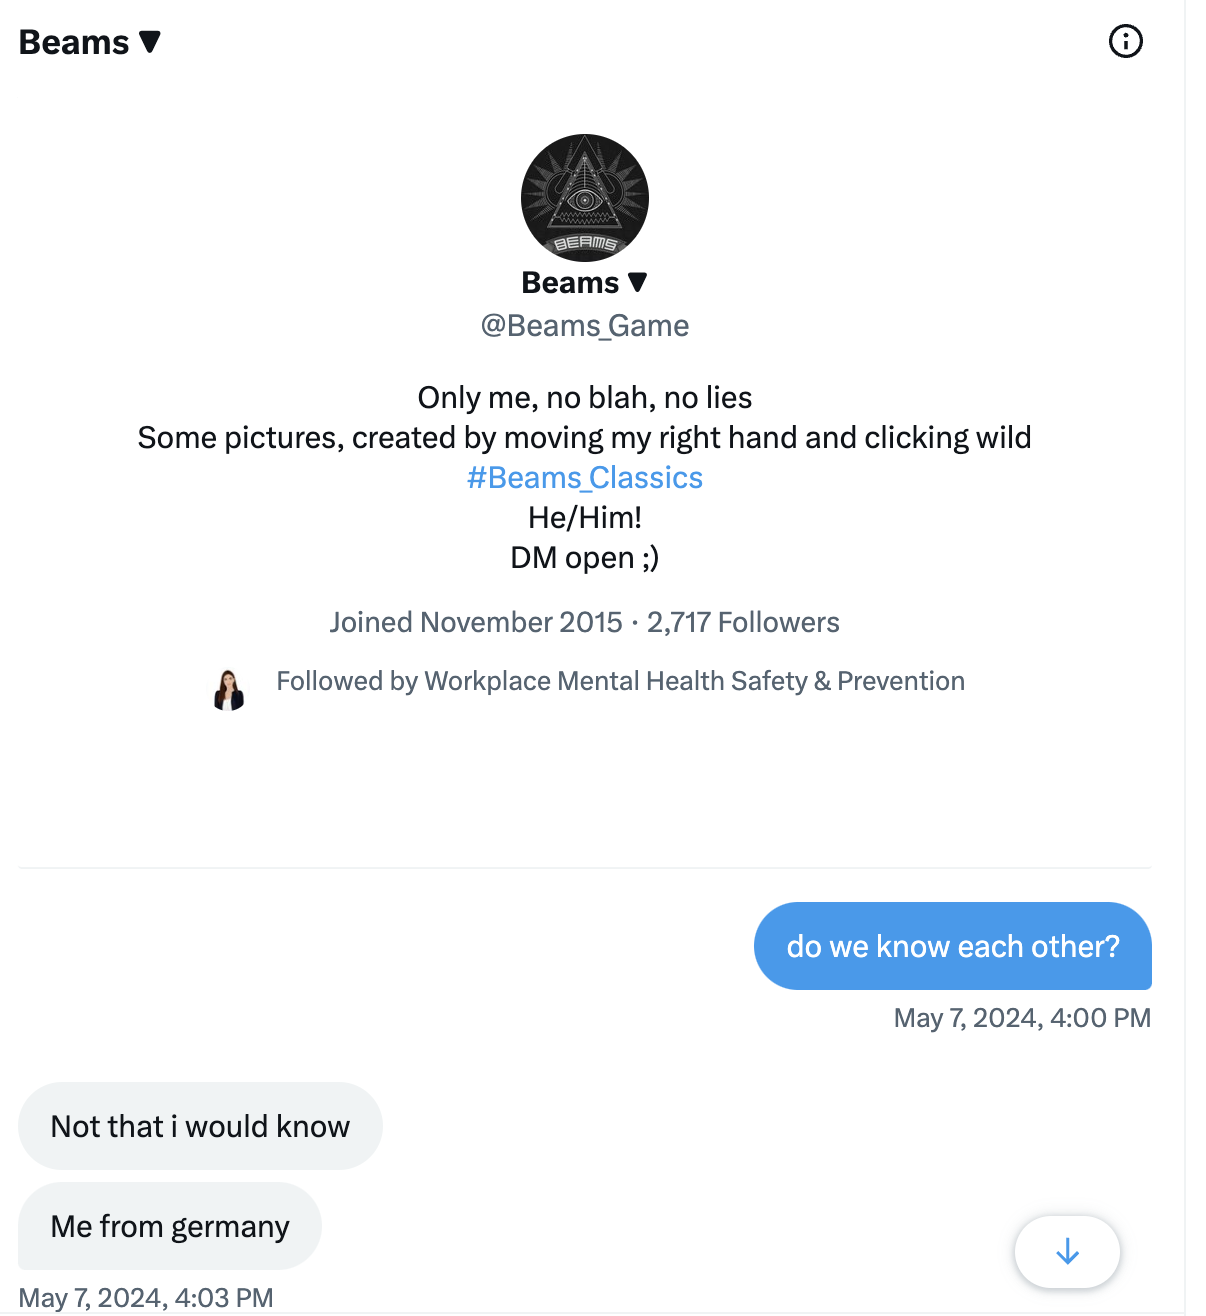The width and height of the screenshot is (1206, 1316).
Task: Select the 'do we know each other?' bubble
Action: [953, 946]
